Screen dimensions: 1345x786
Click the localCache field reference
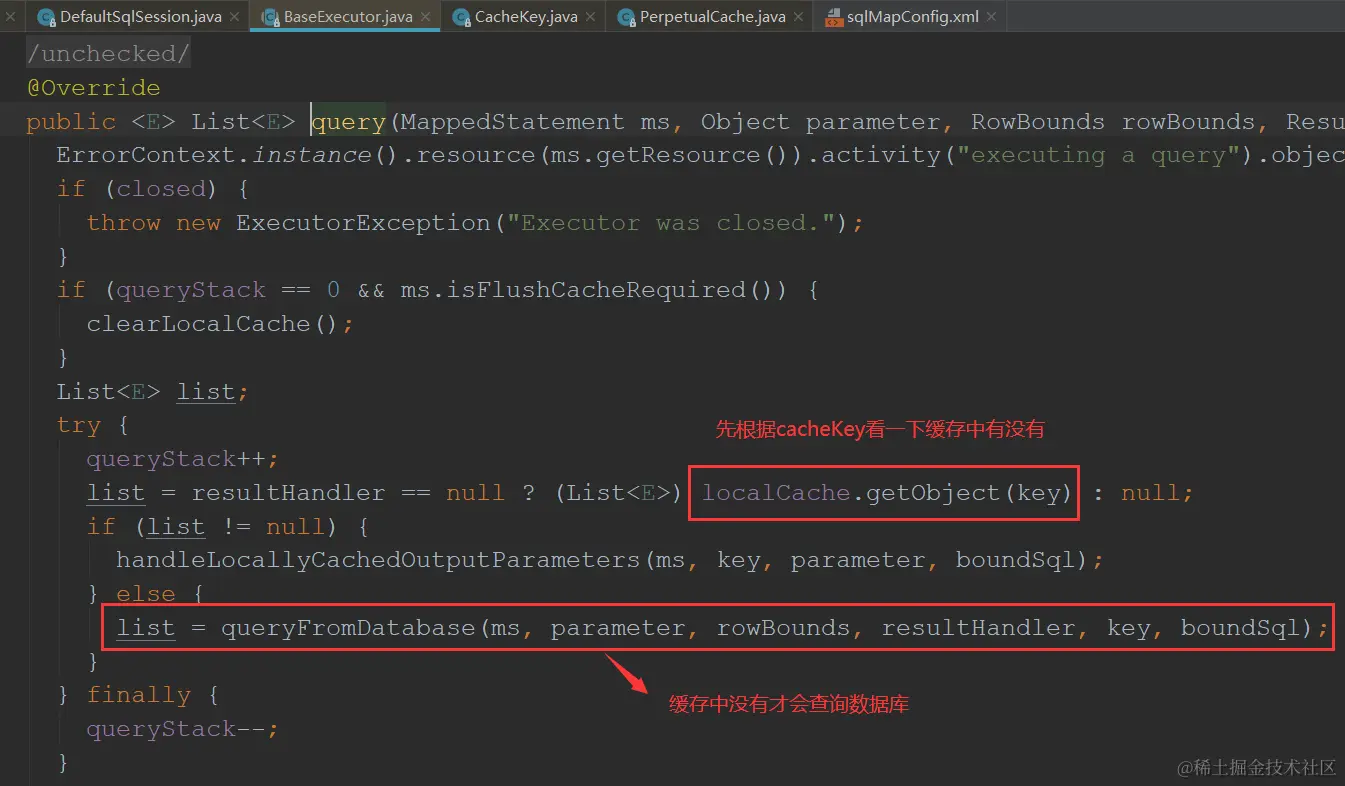tap(775, 493)
